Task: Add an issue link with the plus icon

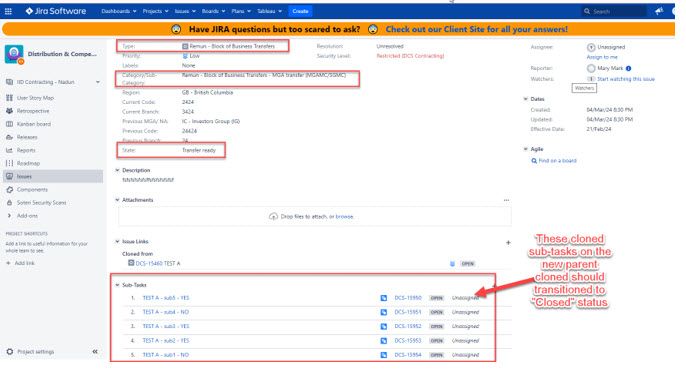Action: click(508, 242)
